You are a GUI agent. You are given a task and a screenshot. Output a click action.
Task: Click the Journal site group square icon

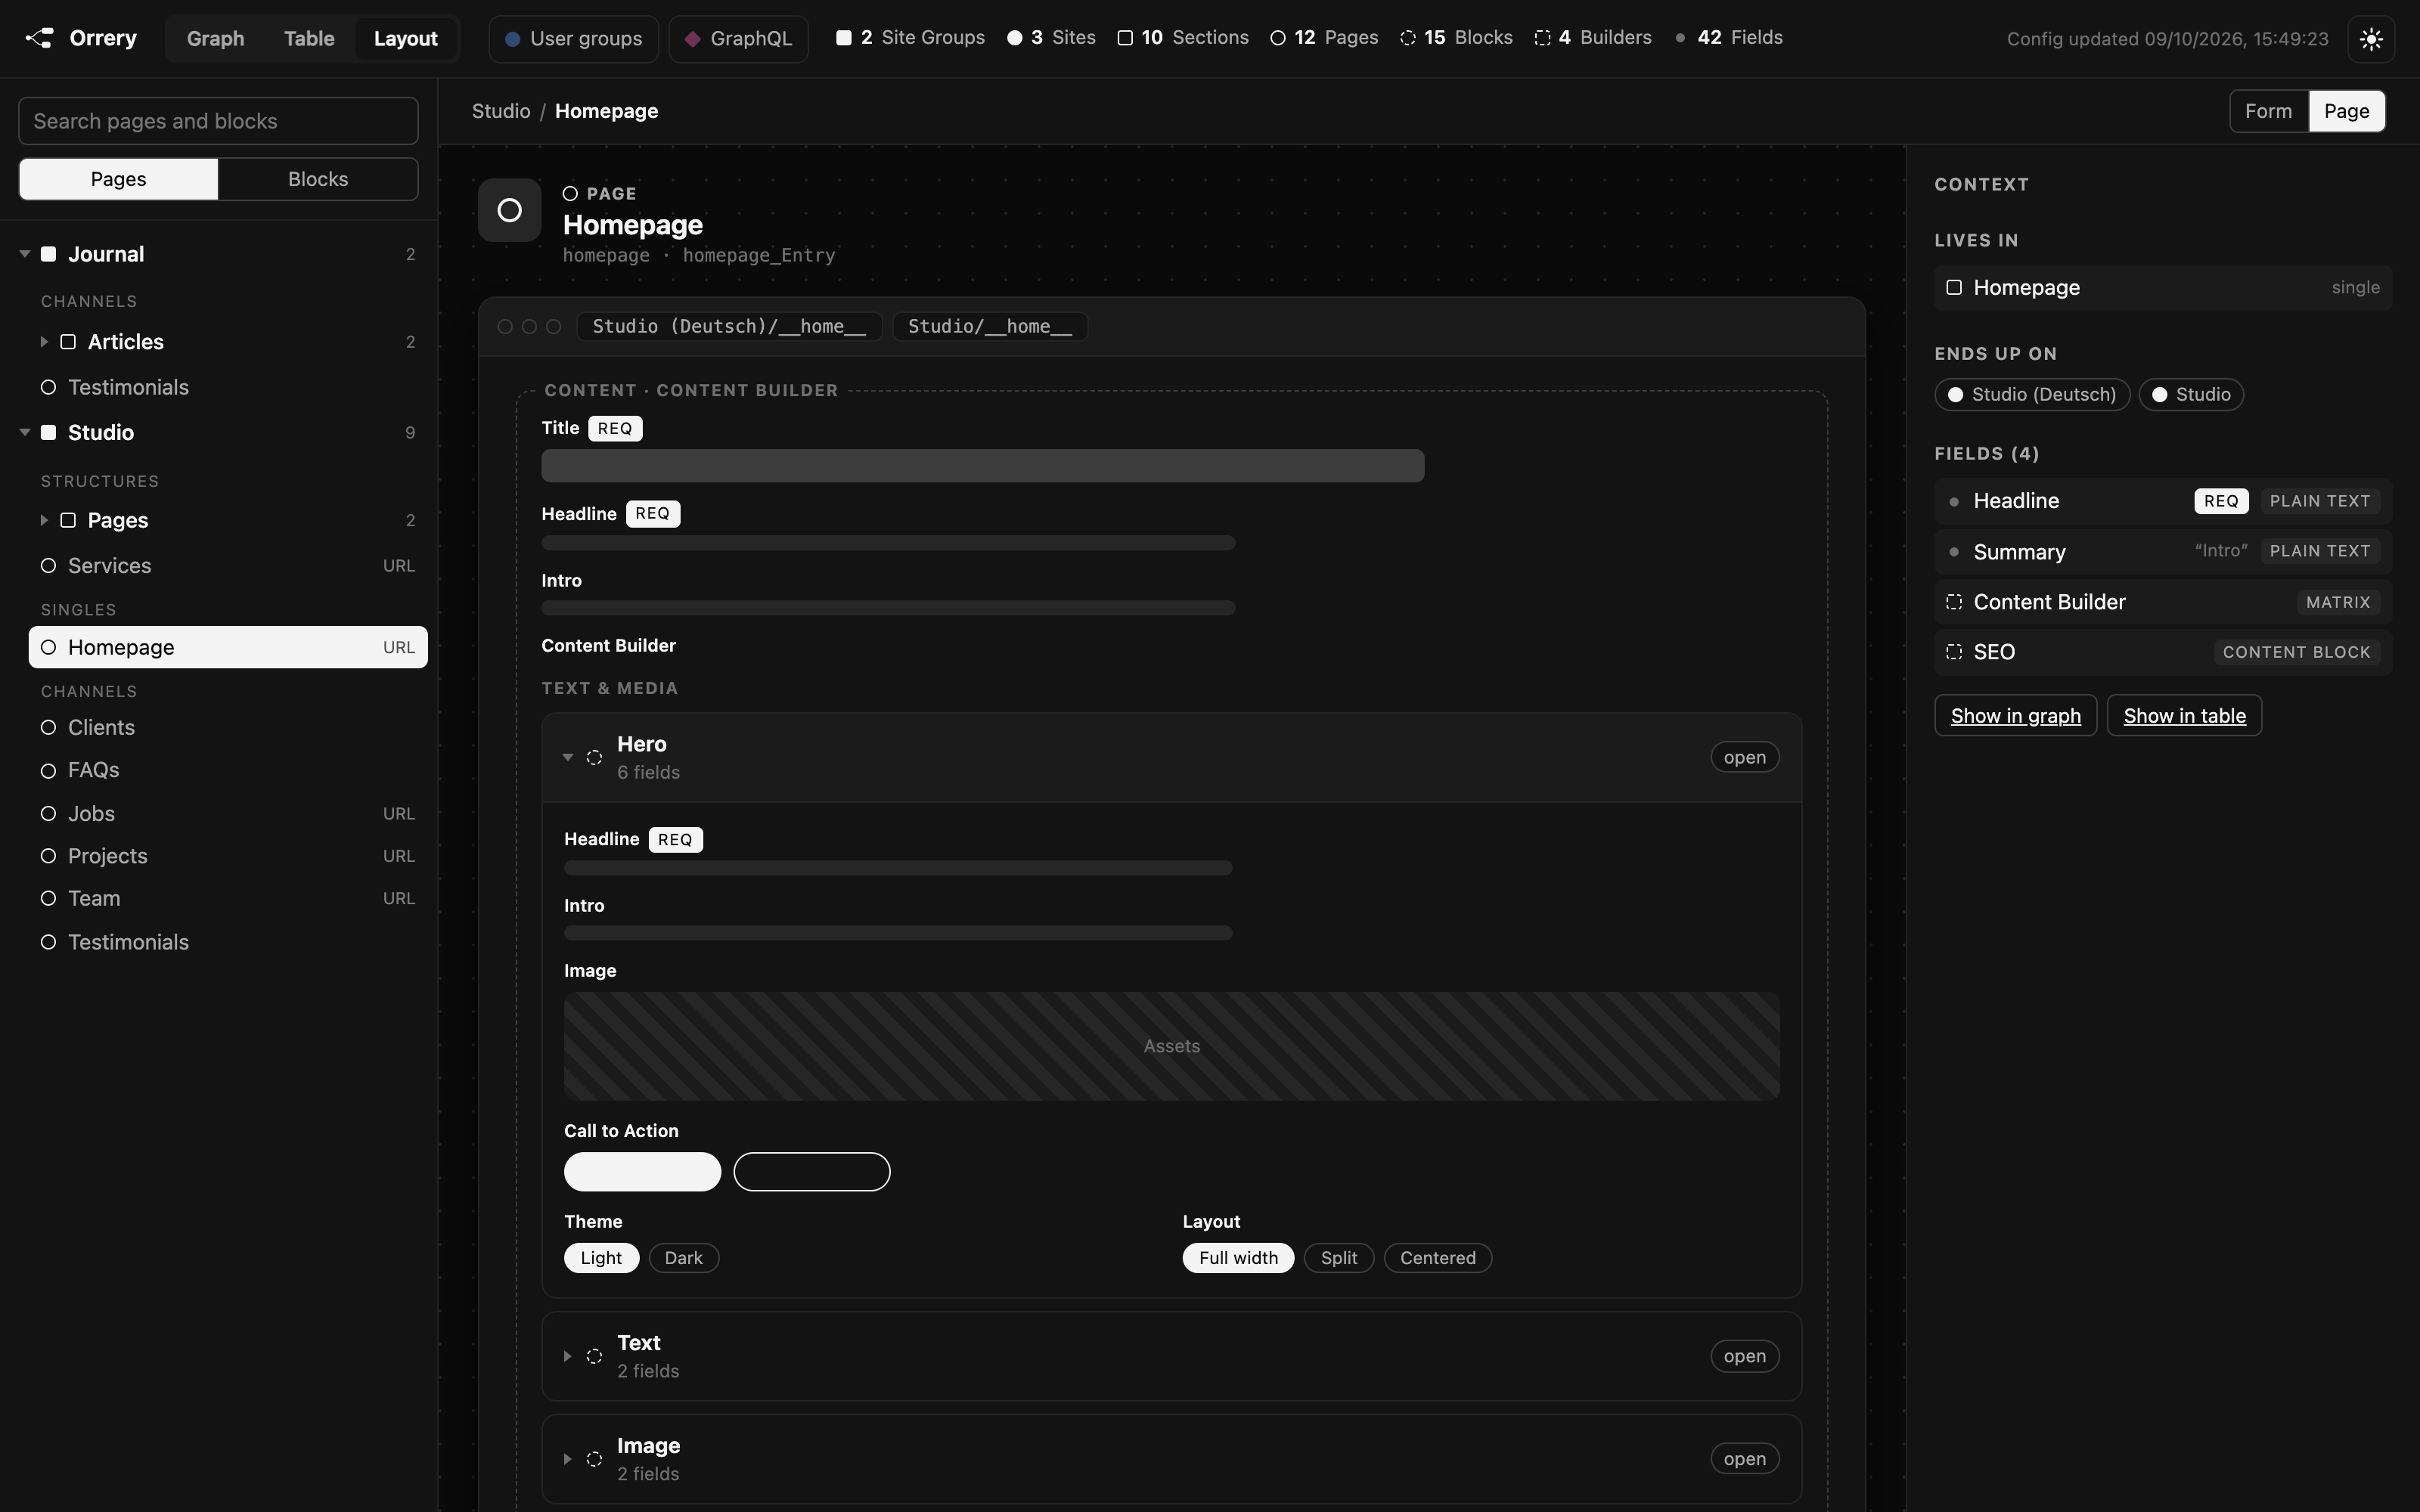tap(48, 254)
